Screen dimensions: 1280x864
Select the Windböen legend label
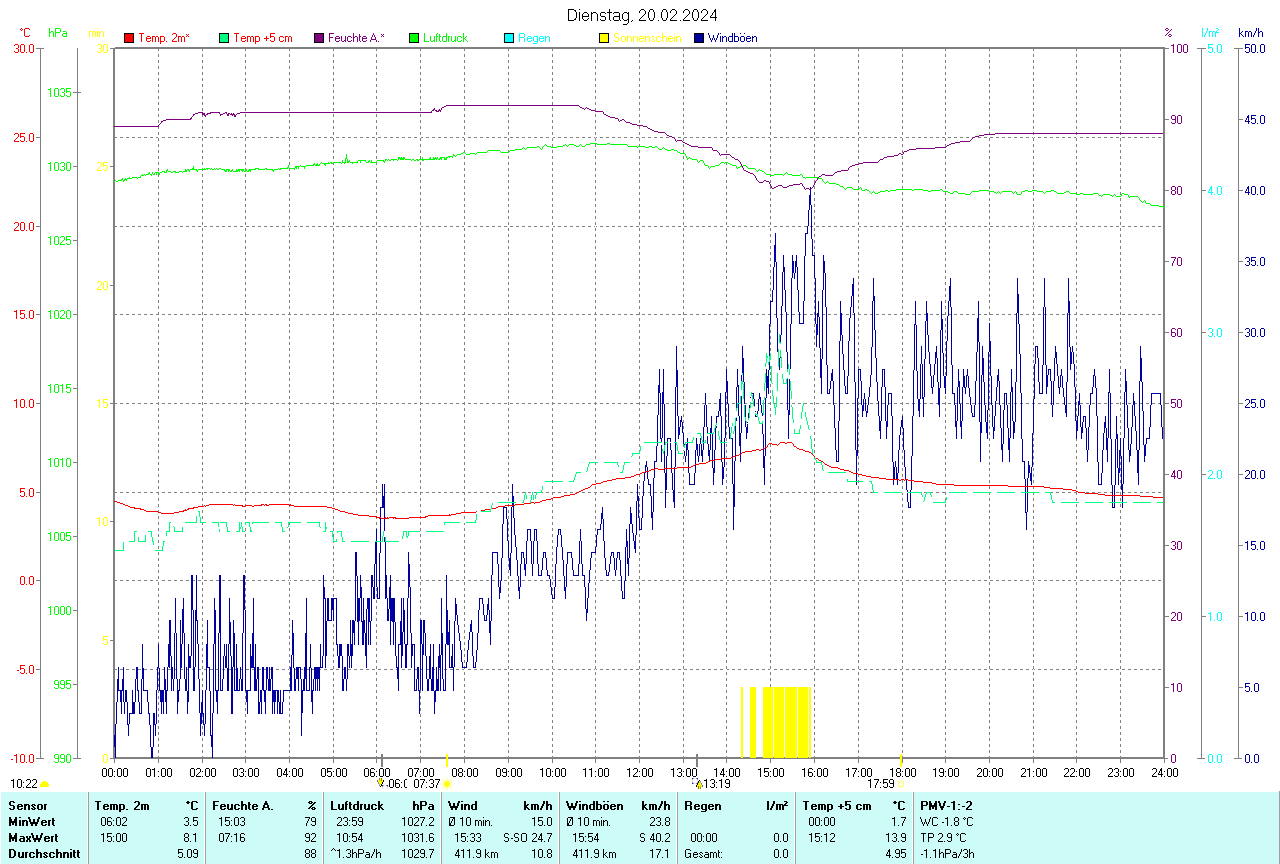click(733, 38)
